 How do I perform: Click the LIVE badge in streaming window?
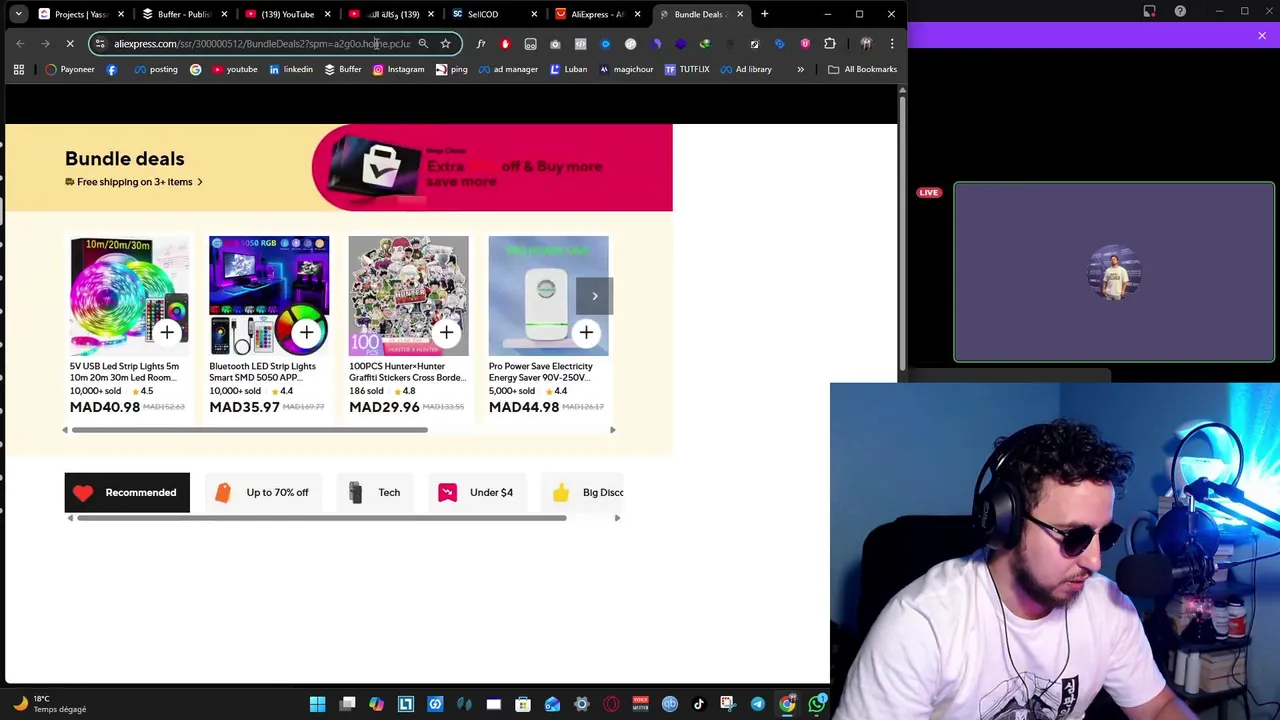click(929, 193)
